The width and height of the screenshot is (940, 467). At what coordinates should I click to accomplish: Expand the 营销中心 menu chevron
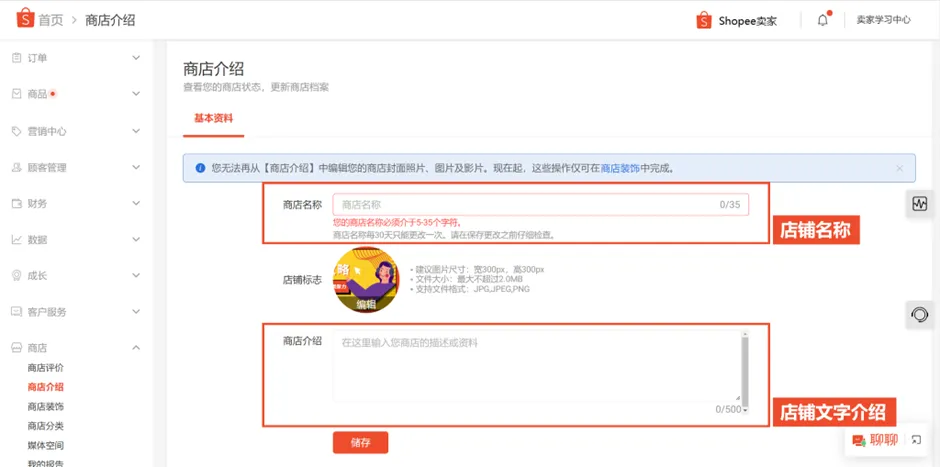136,131
